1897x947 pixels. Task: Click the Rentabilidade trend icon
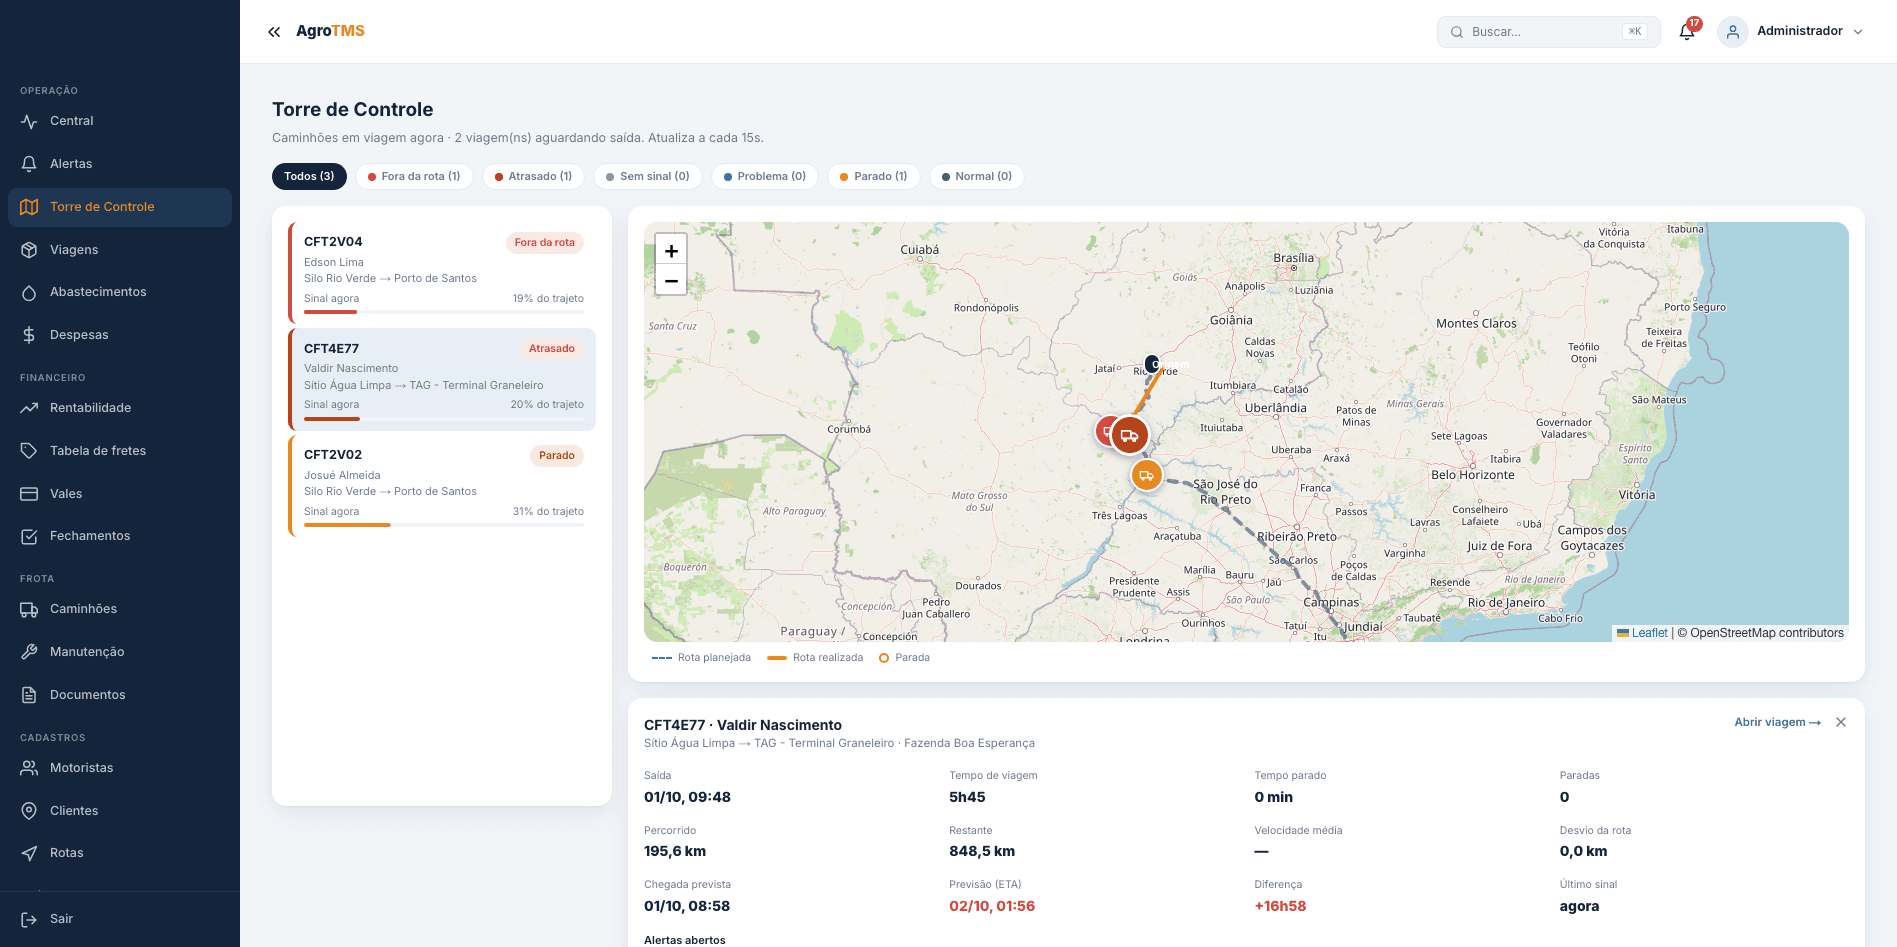pos(29,408)
